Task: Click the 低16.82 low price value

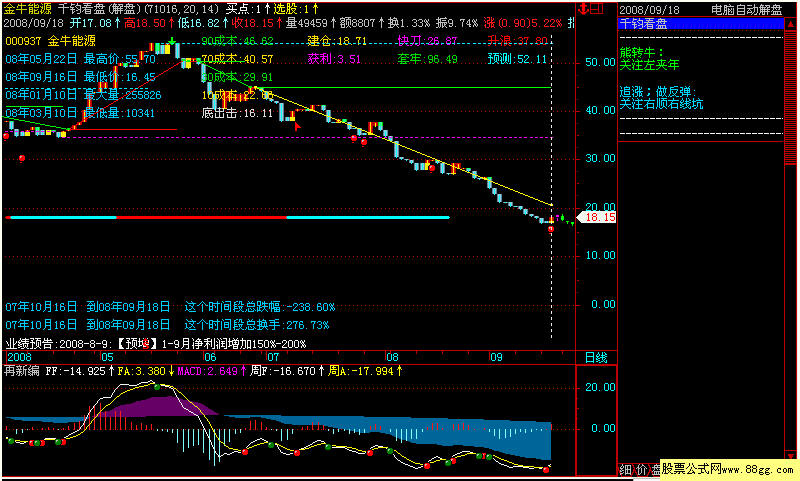Action: [x=203, y=23]
